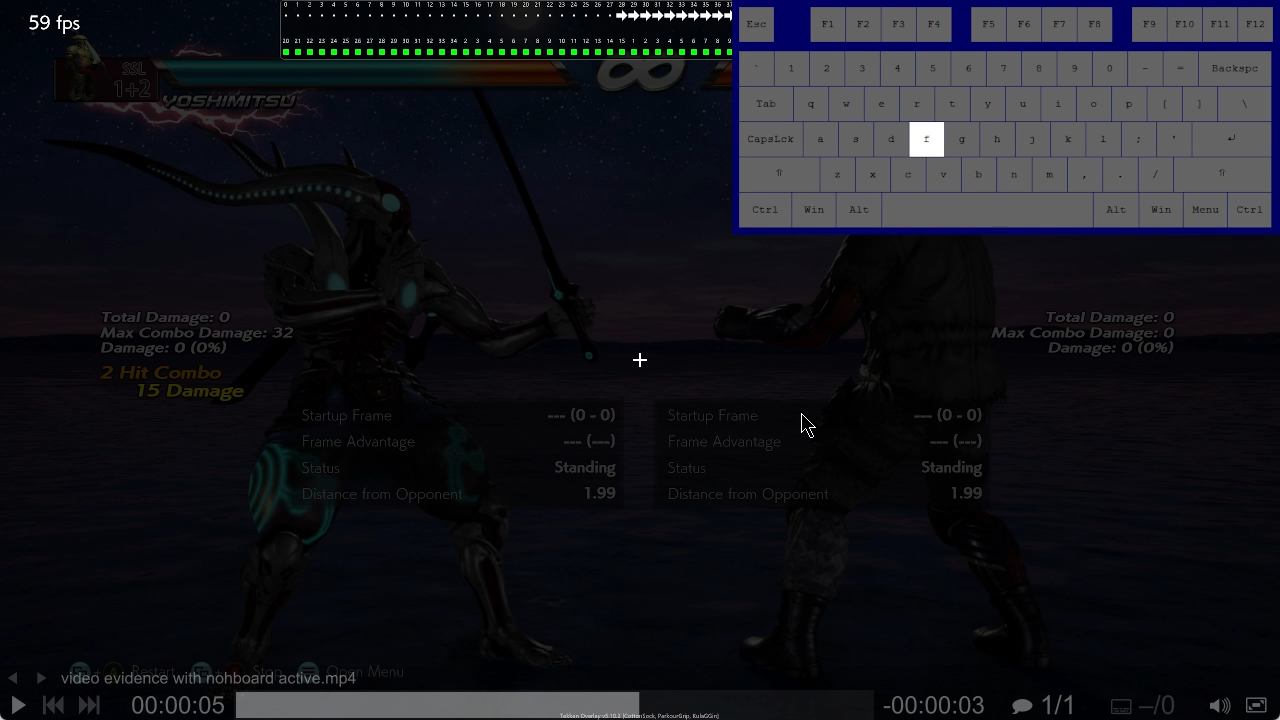Skip forward to the end of the video
The image size is (1280, 720).
[x=89, y=705]
